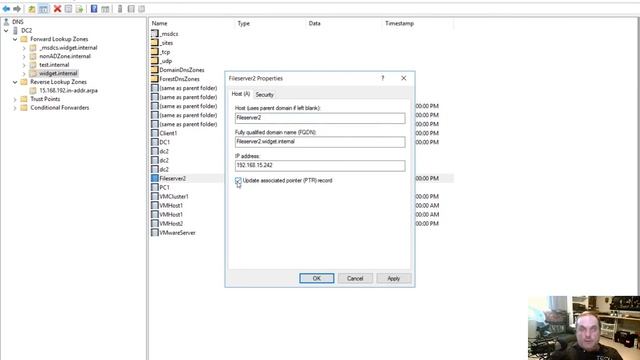
Task: Click the last icon in the toolbar
Action: (141, 9)
